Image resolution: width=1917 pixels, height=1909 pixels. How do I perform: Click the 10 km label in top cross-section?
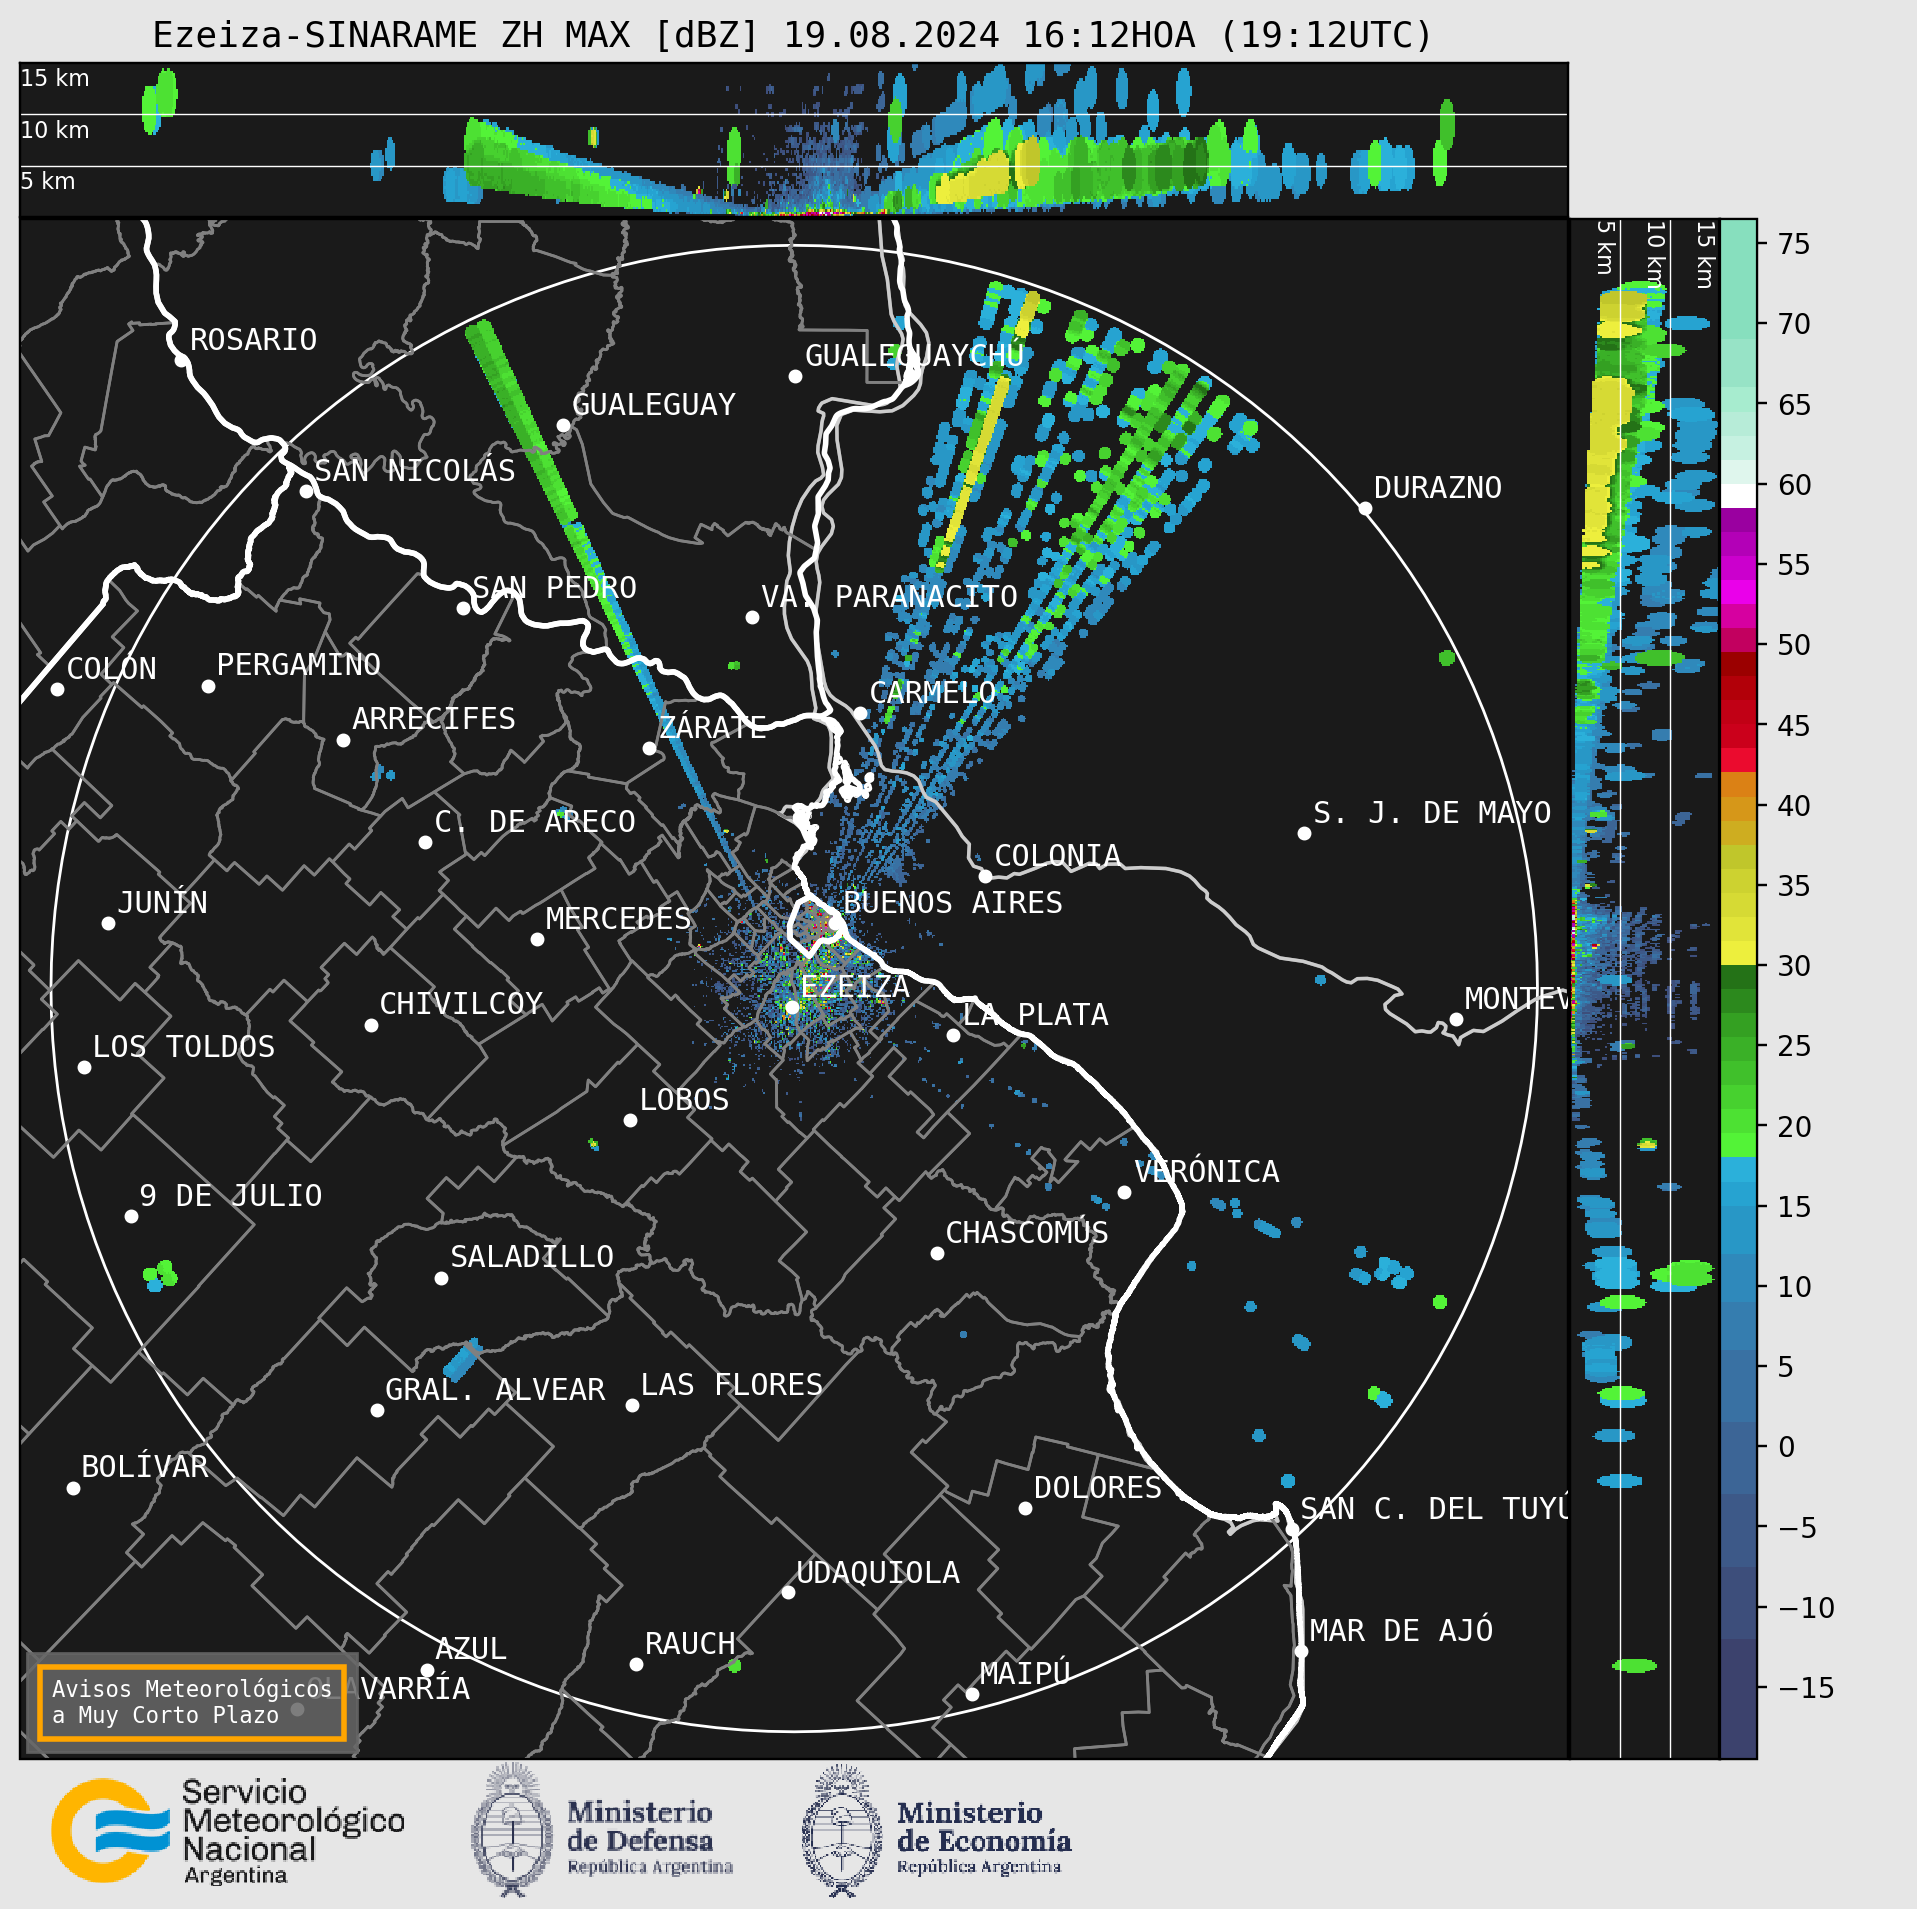[55, 130]
